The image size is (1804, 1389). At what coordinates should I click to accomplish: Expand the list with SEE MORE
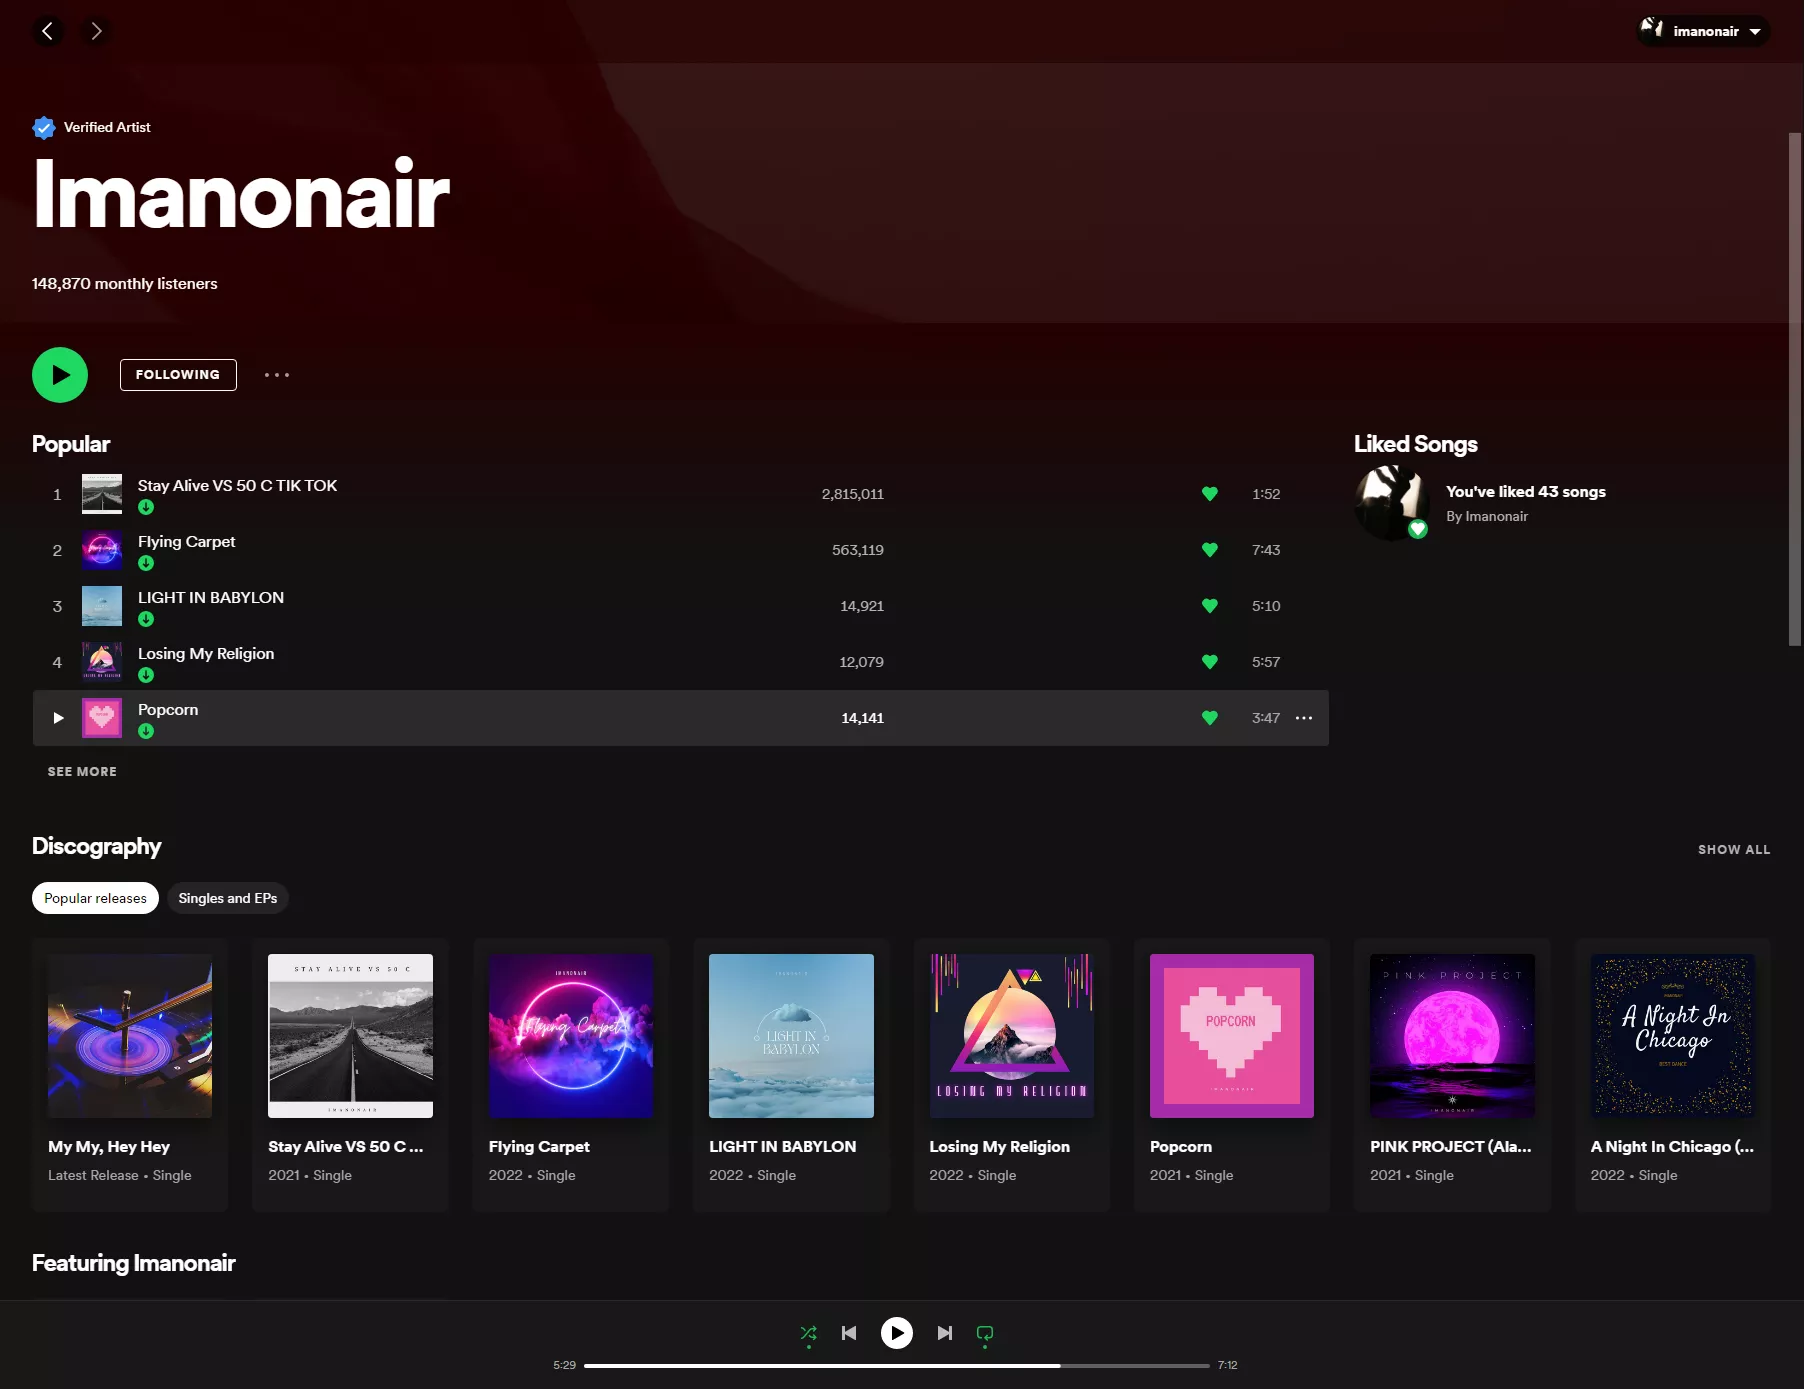82,772
